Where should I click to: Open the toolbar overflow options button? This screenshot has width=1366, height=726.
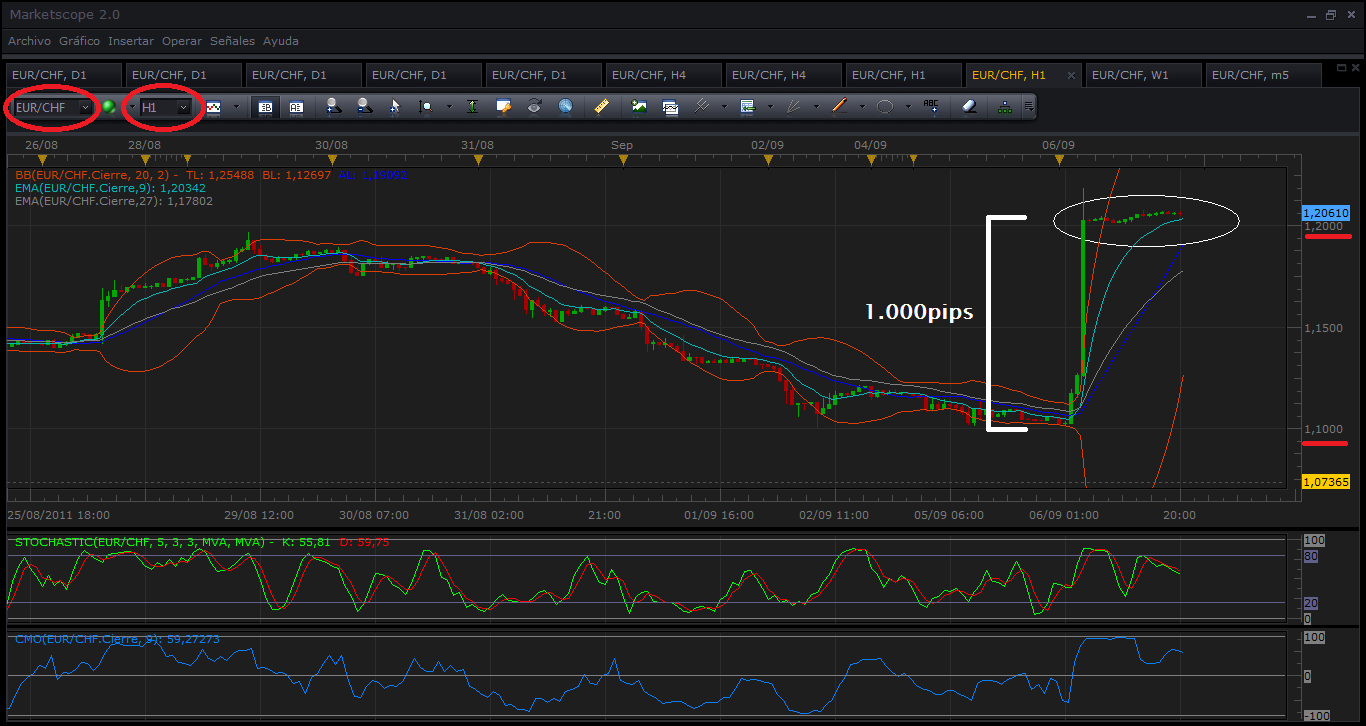(1029, 107)
